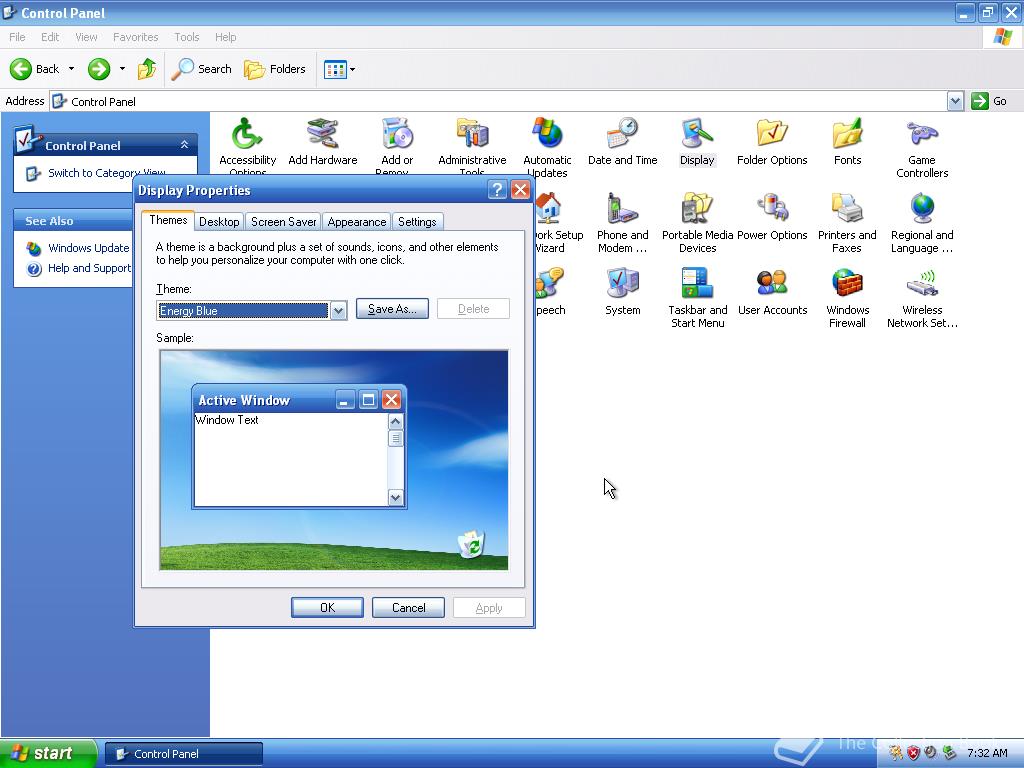1024x768 pixels.
Task: Open the Address bar dropdown
Action: tap(955, 101)
